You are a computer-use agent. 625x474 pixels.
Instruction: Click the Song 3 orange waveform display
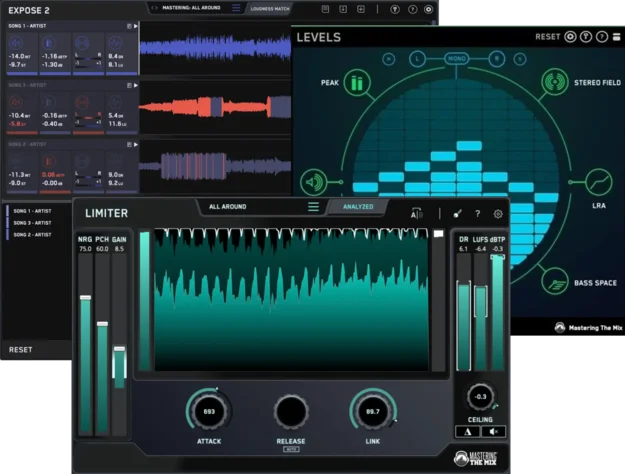(x=215, y=107)
